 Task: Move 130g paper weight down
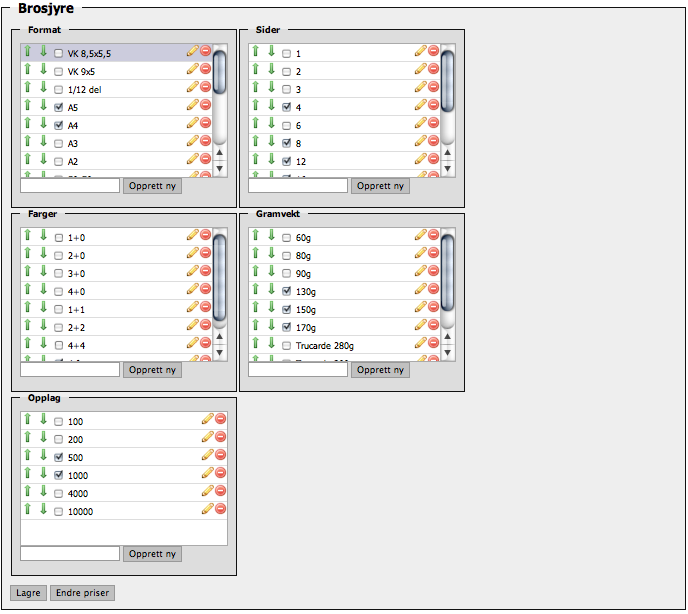pyautogui.click(x=271, y=291)
